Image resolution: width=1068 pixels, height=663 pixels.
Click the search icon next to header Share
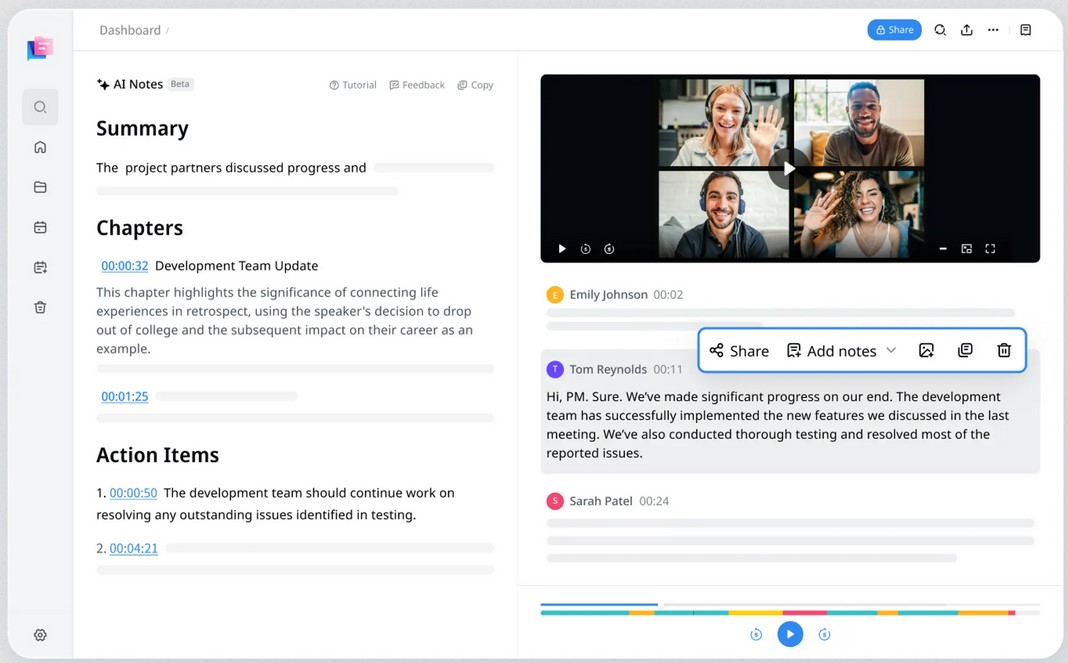point(940,30)
